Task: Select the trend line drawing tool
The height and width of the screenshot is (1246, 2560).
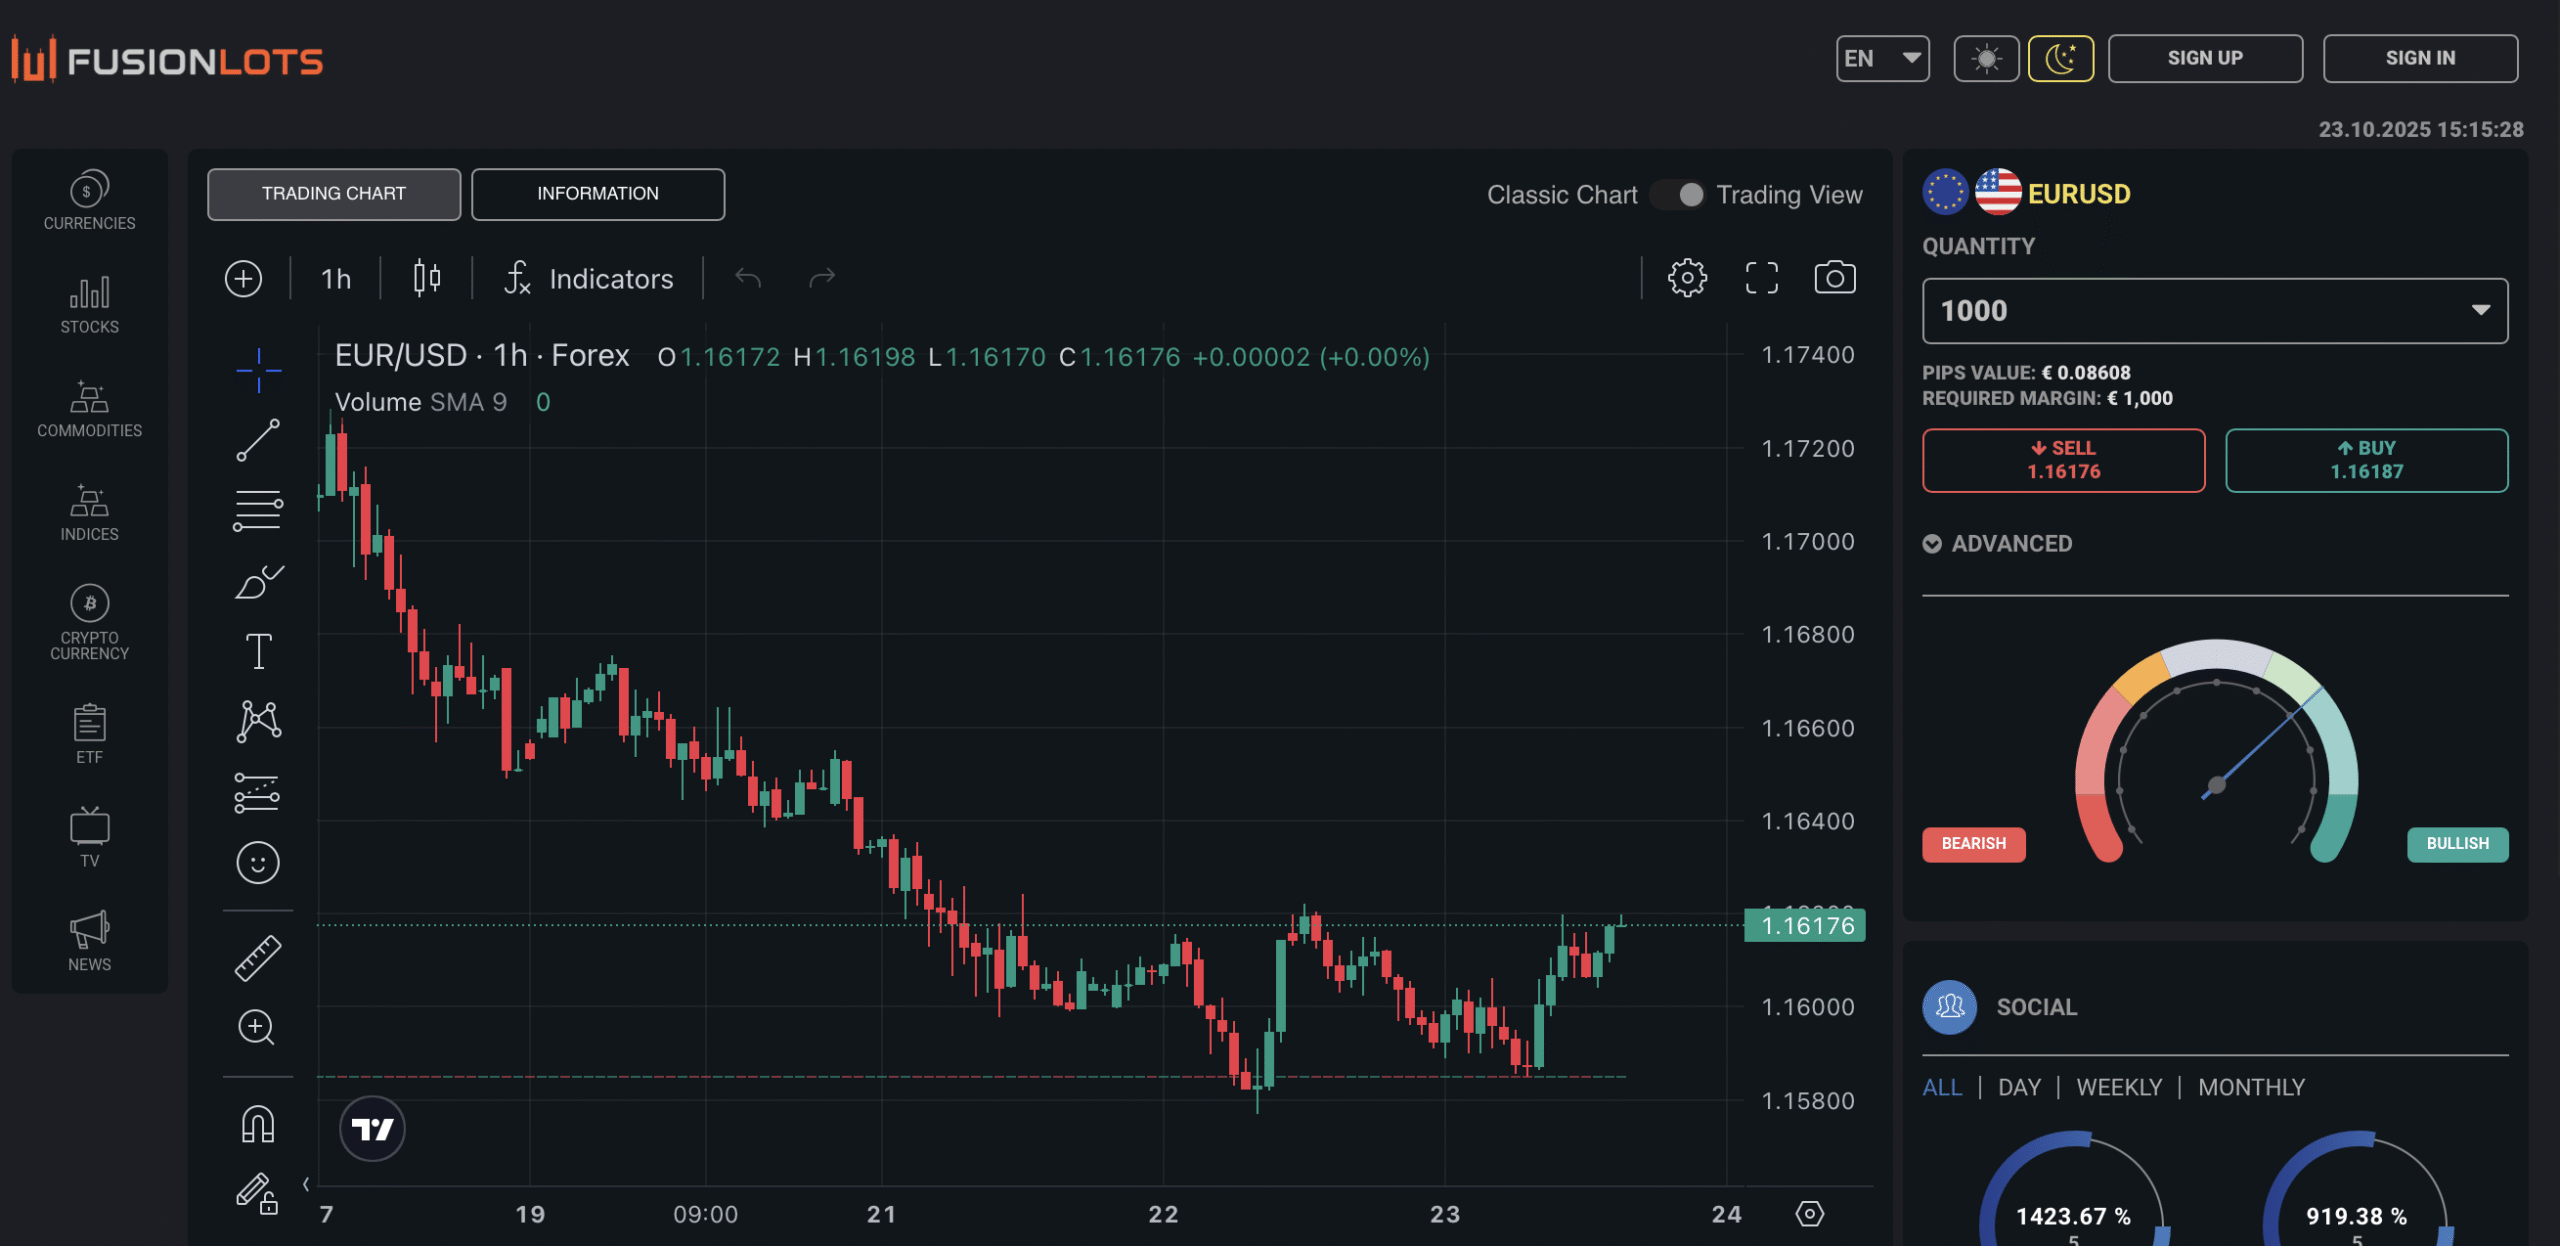Action: pyautogui.click(x=258, y=440)
